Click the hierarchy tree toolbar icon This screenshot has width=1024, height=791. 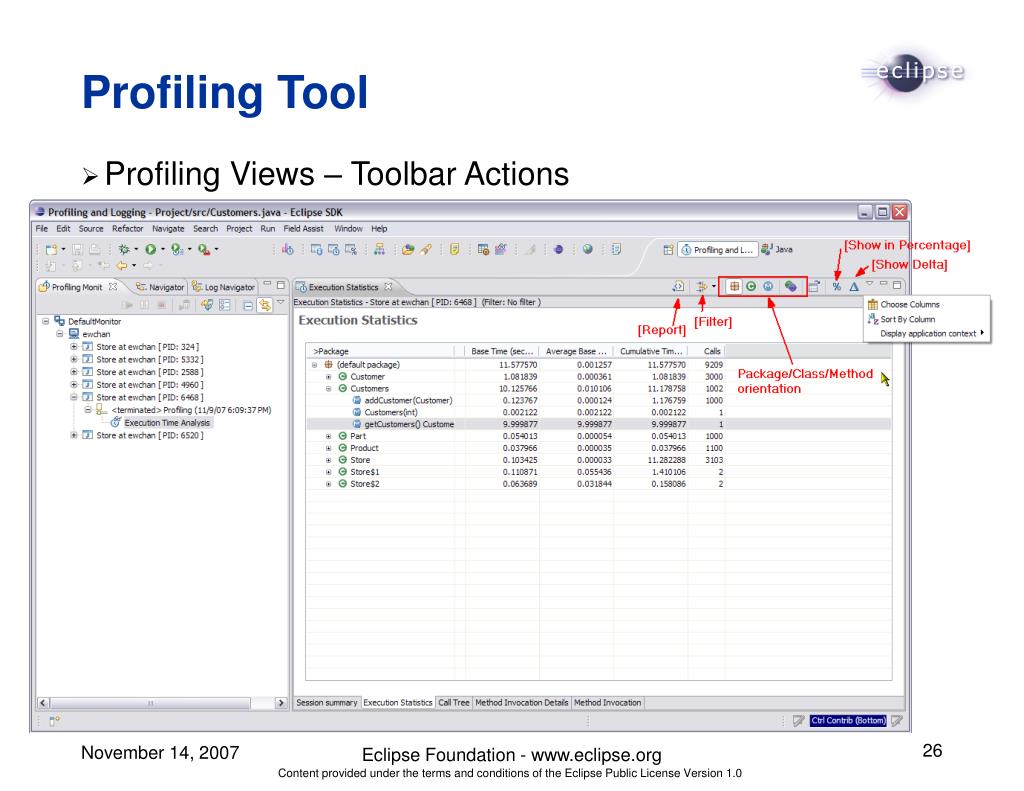coord(379,250)
